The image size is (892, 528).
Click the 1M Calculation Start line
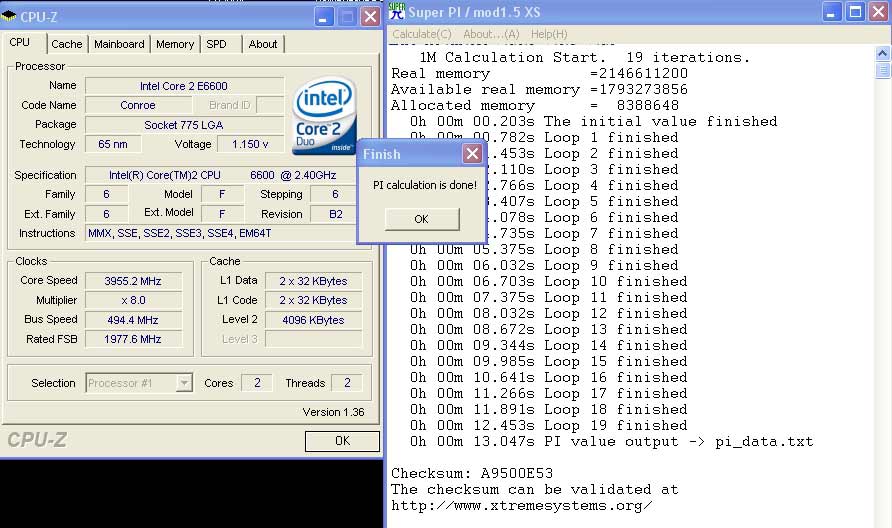(585, 57)
